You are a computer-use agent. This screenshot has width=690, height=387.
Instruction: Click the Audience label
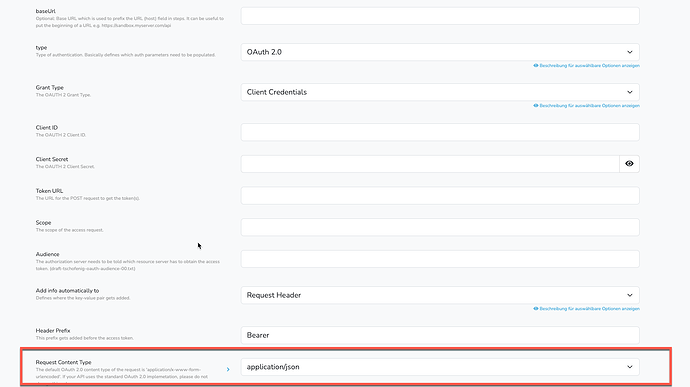pos(48,254)
